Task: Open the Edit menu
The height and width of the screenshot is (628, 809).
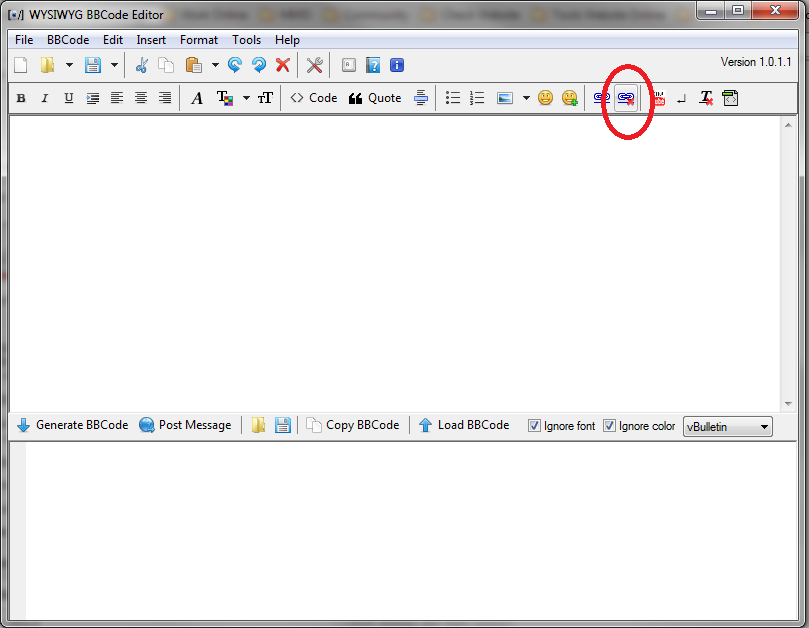Action: coord(112,40)
